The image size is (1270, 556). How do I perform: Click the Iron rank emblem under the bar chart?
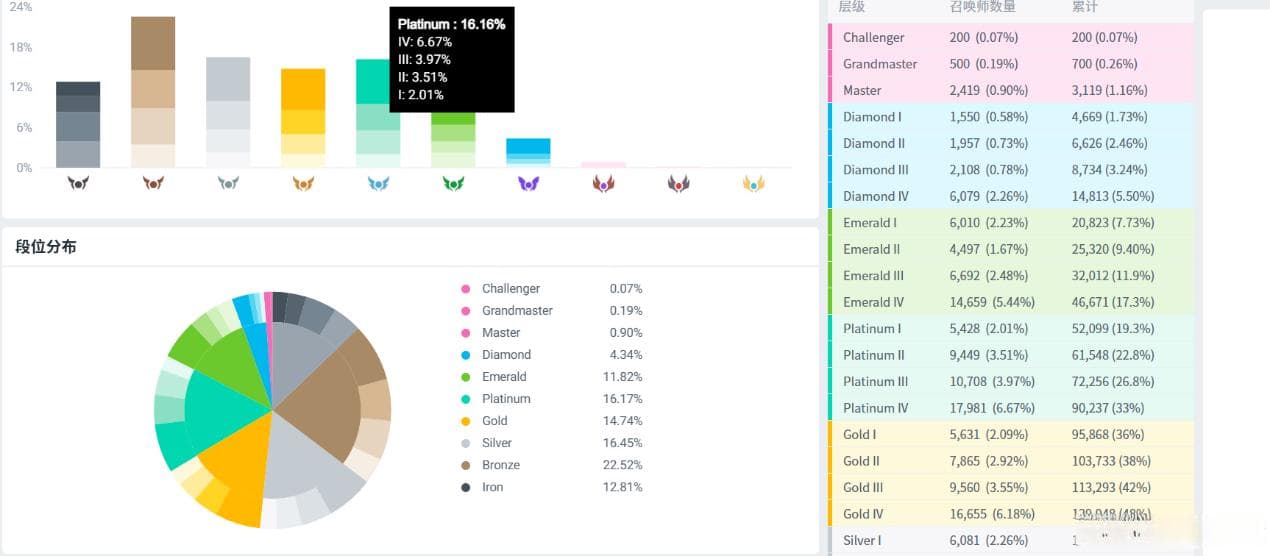coord(78,183)
